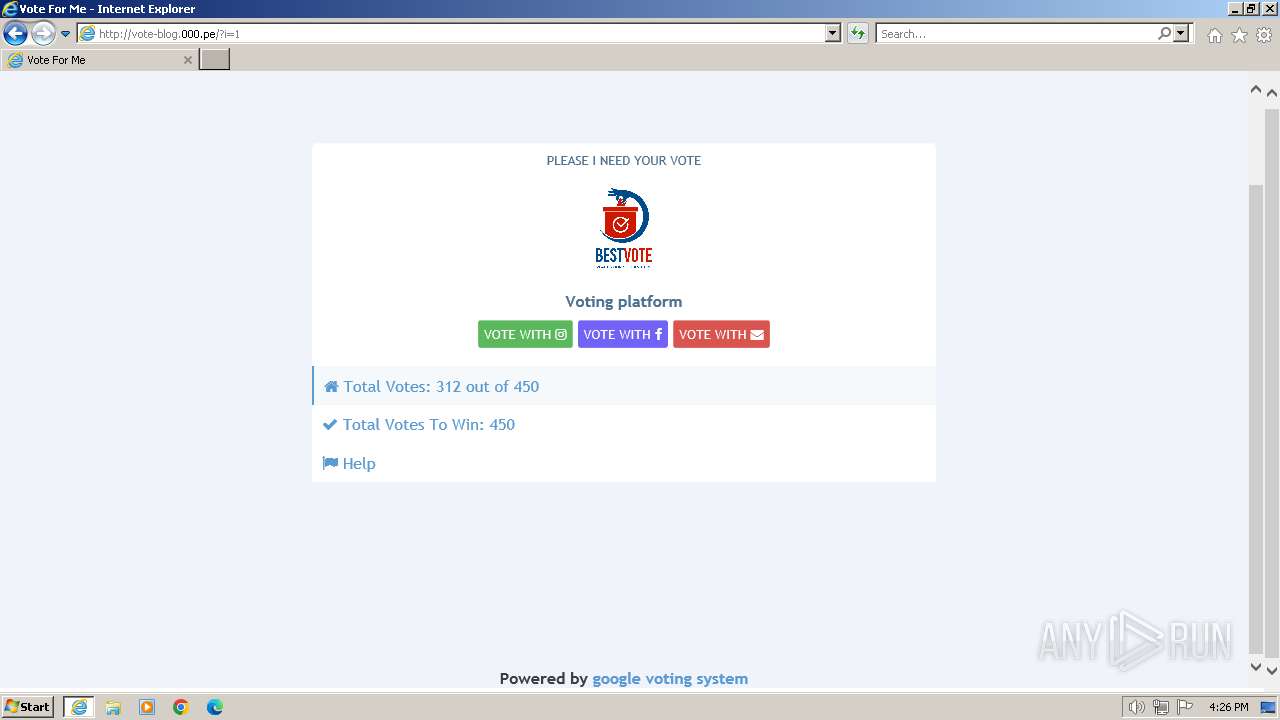Launch Microsoft Edge from the taskbar
Screen dimensions: 1280x720
215,707
